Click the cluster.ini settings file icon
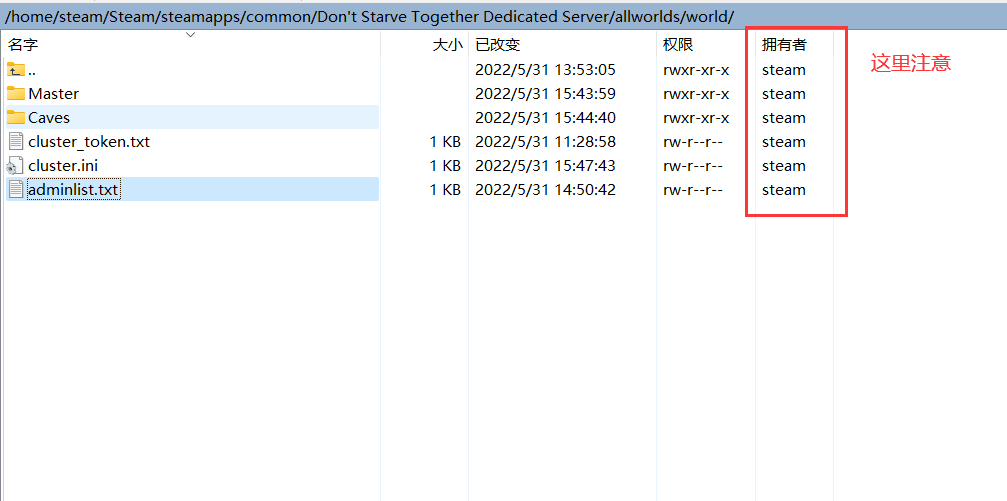This screenshot has height=501, width=1007. tap(16, 166)
